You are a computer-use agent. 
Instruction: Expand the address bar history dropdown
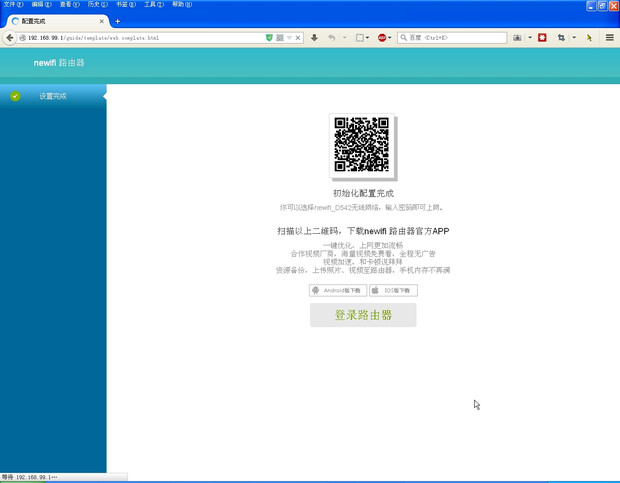point(289,38)
